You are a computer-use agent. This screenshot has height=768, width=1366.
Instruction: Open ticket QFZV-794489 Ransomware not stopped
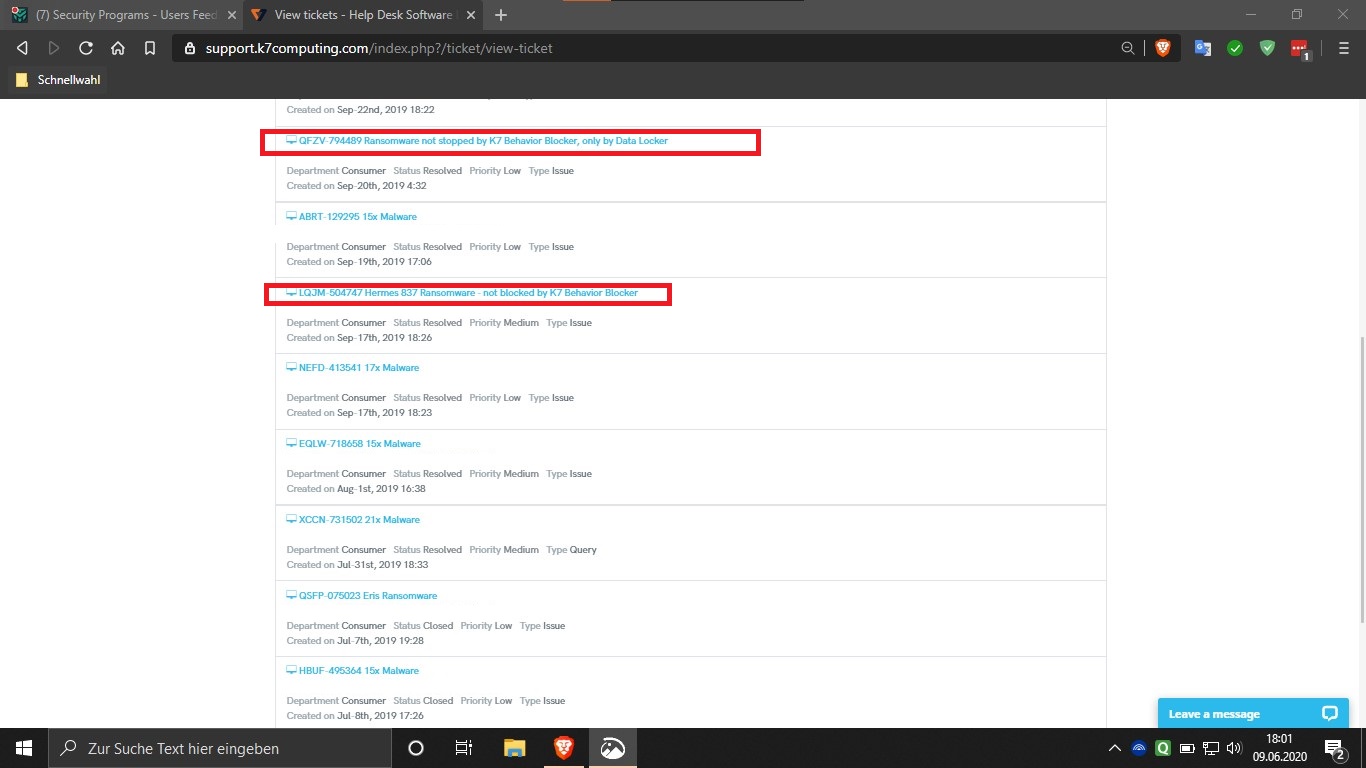tap(483, 141)
